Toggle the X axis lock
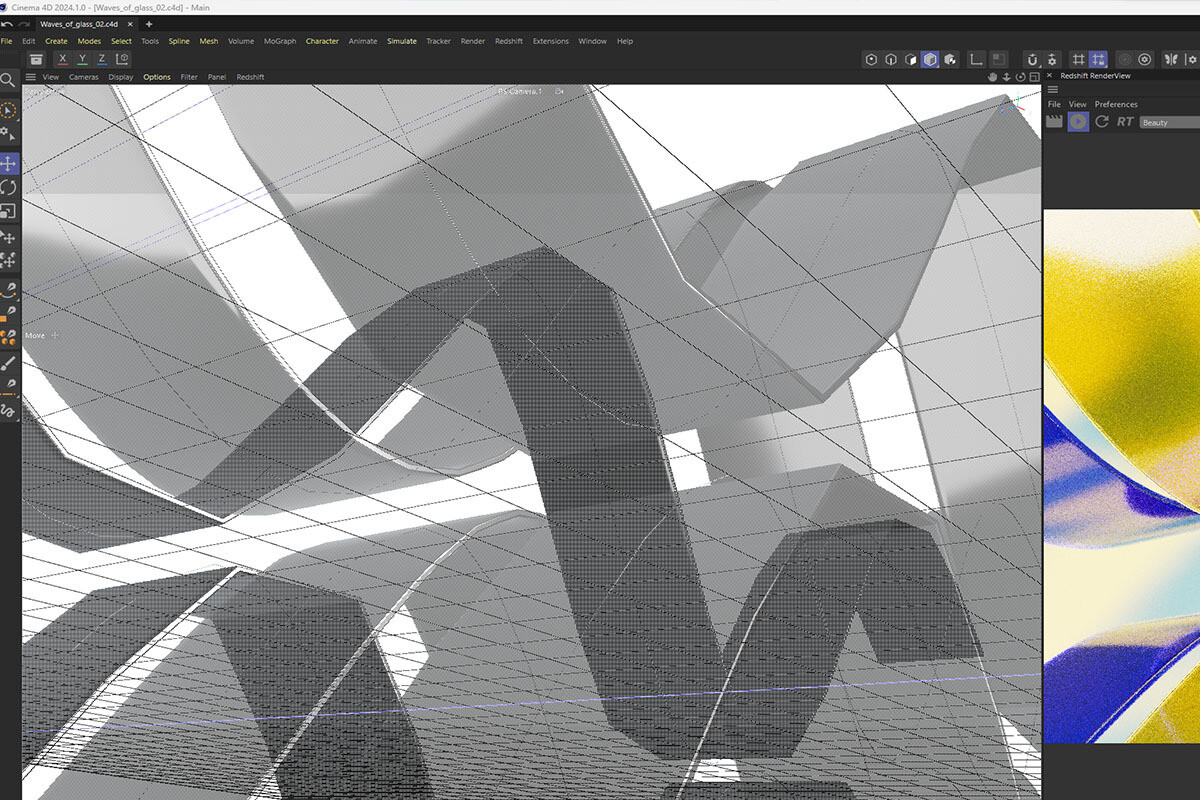 point(63,59)
